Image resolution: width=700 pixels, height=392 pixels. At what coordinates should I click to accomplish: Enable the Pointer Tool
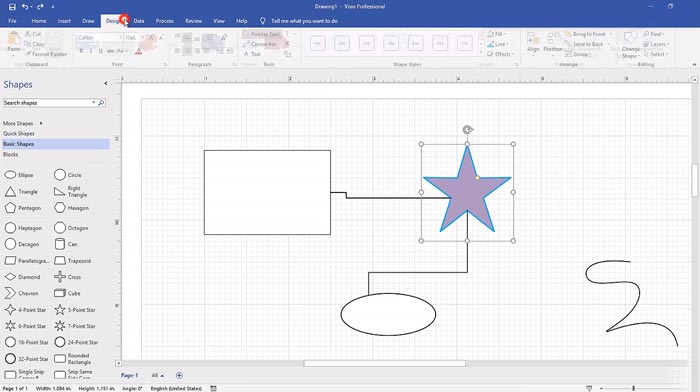click(262, 34)
